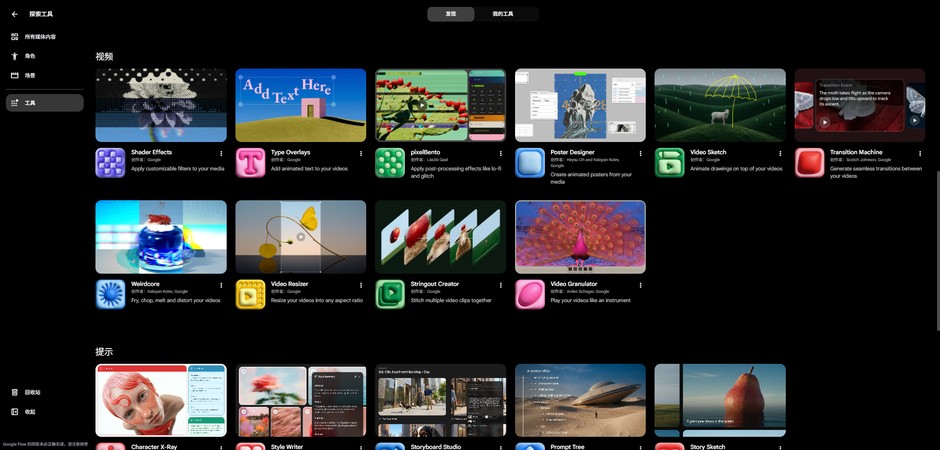
Task: Open more options for Stringout Creator
Action: click(501, 285)
